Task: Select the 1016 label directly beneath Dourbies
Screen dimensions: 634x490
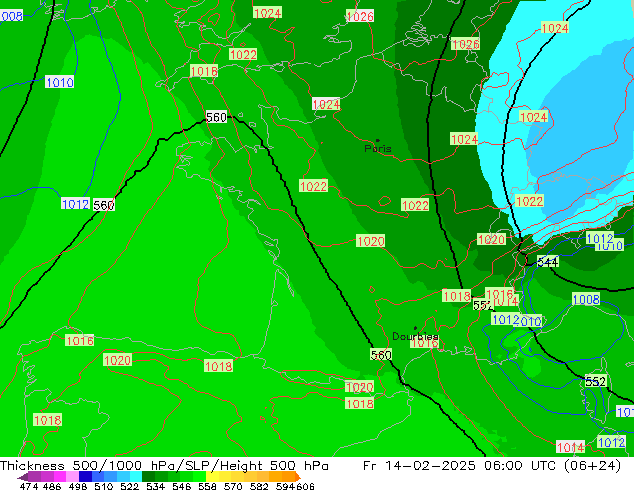Action: [x=424, y=343]
